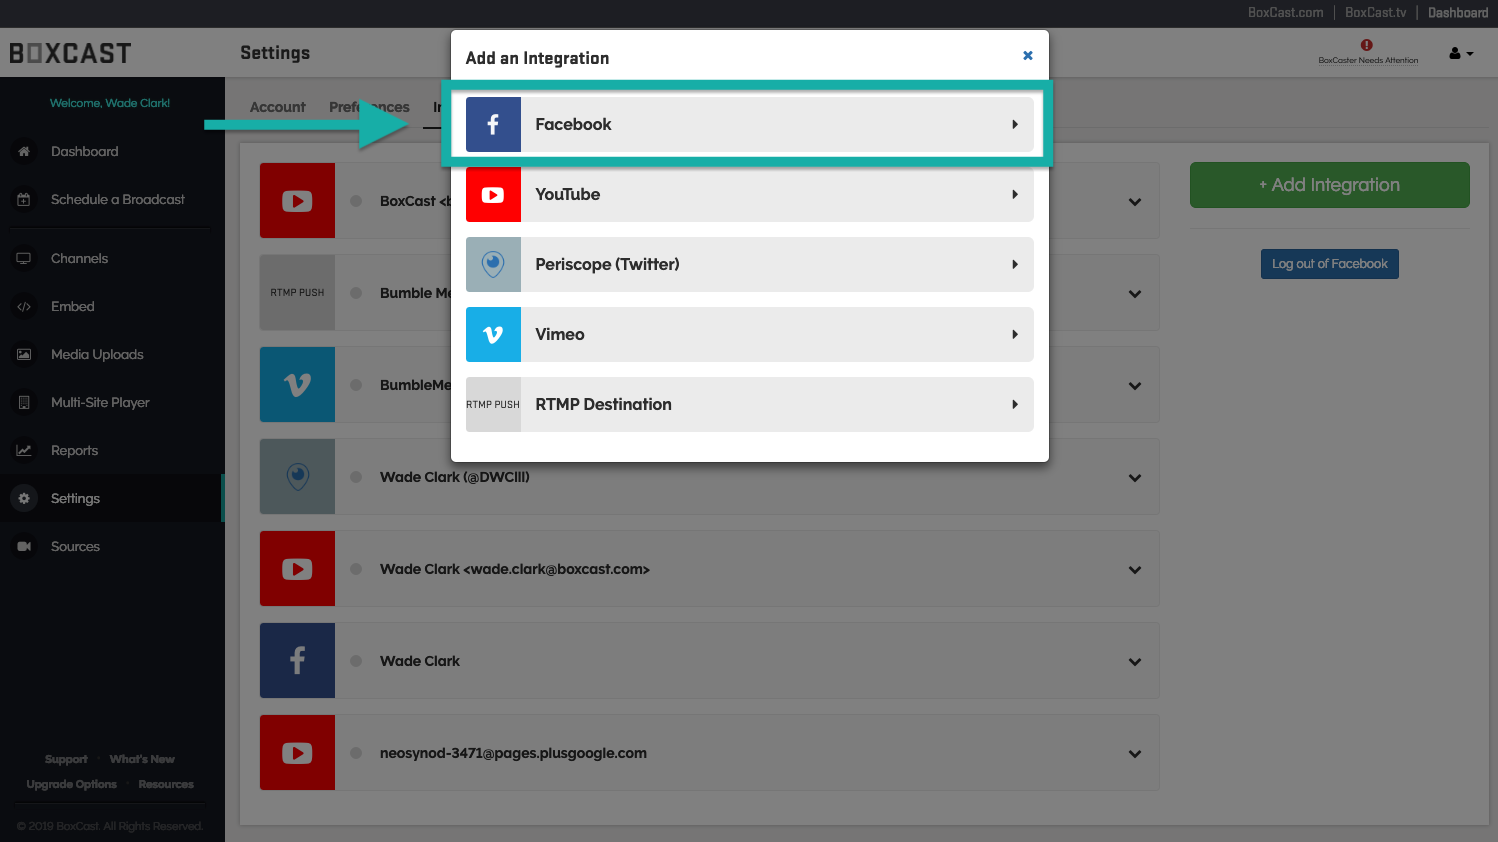Click the YouTube logo icon in dialog
This screenshot has width=1498, height=842.
pyautogui.click(x=493, y=194)
